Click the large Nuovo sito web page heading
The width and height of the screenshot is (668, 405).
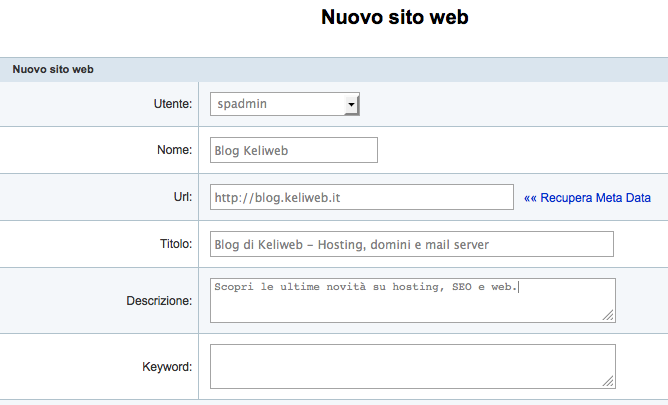point(394,18)
